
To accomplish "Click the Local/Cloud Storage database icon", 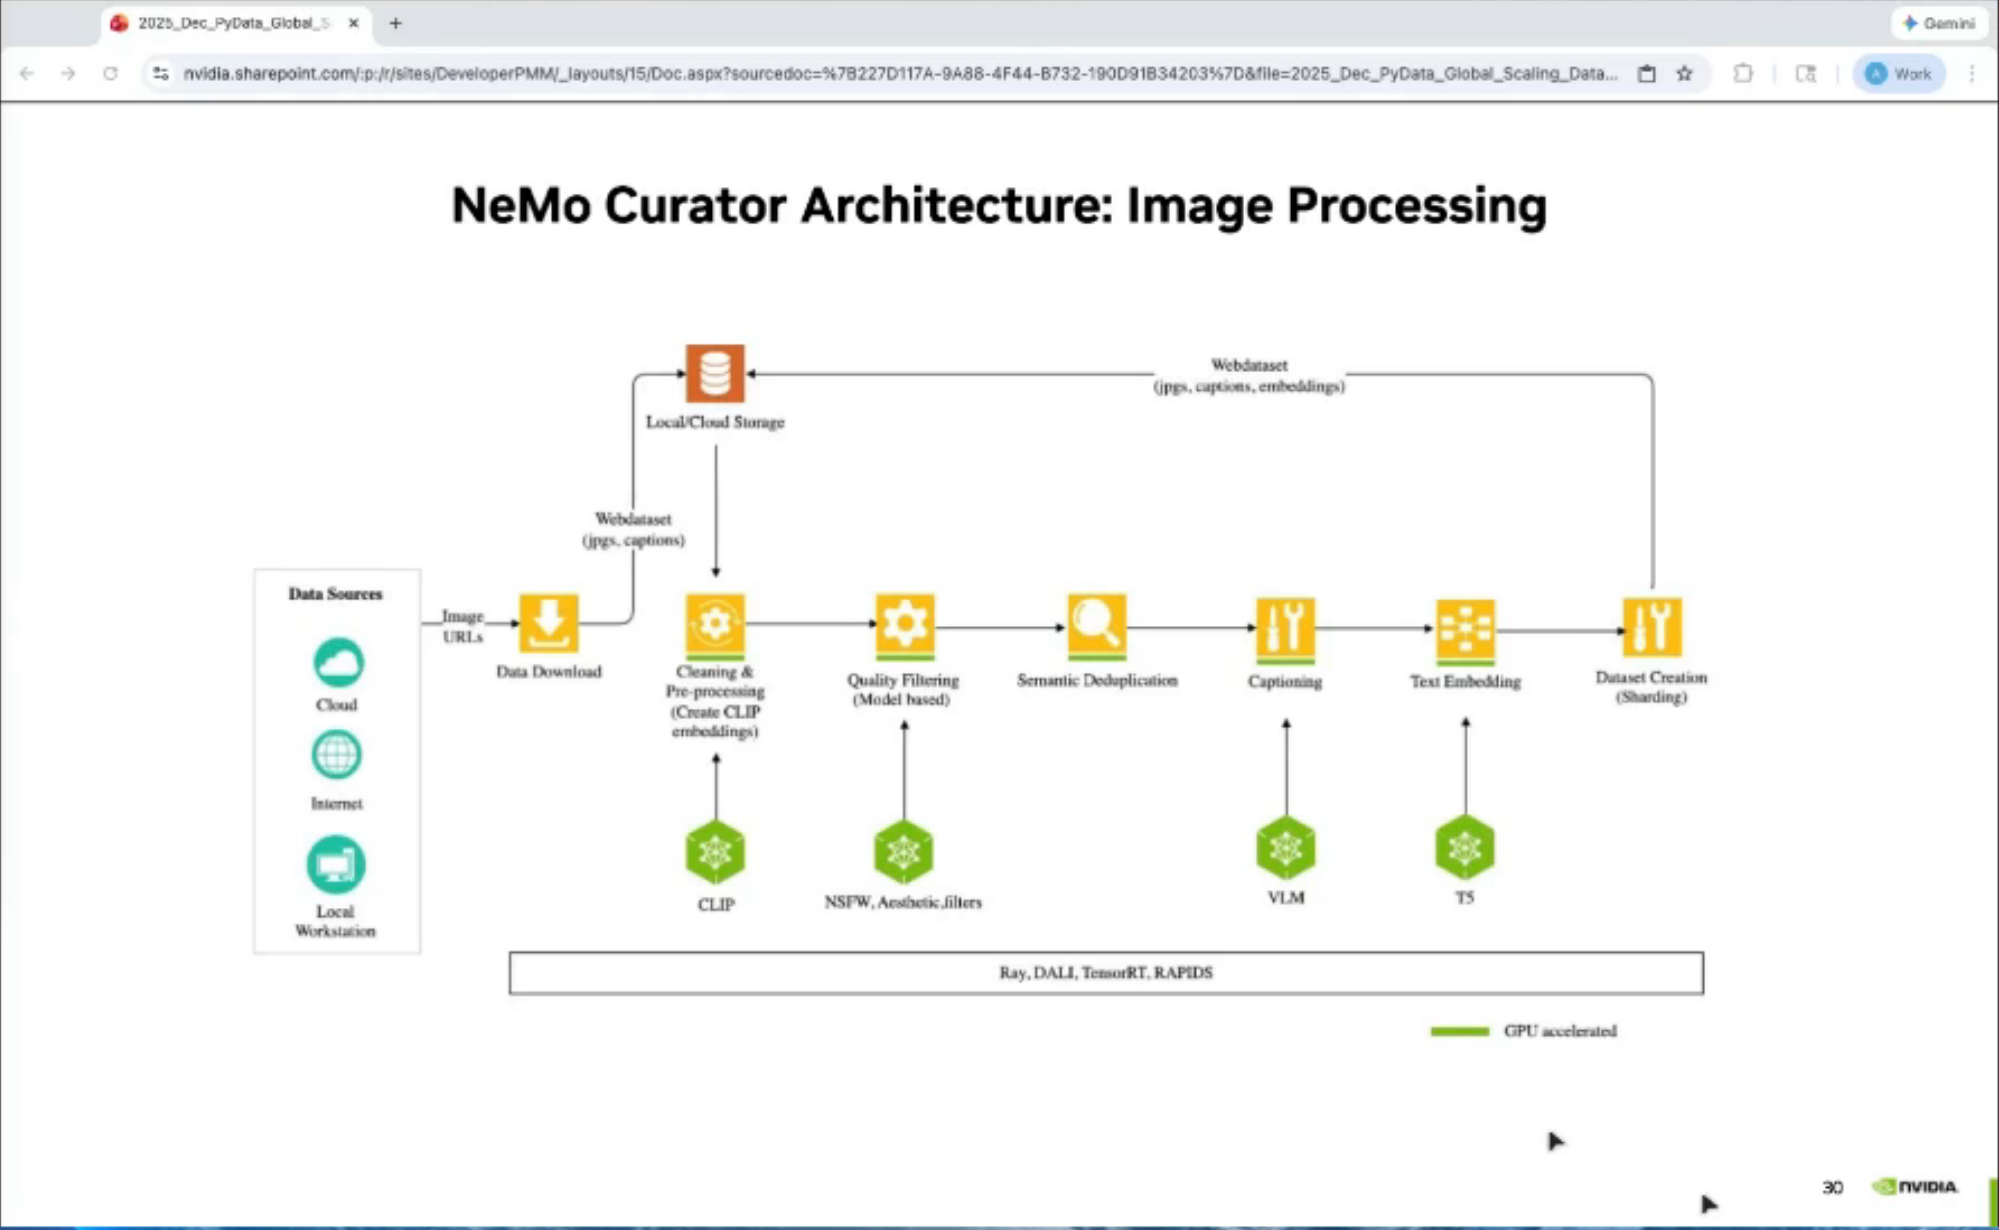I will [x=715, y=374].
